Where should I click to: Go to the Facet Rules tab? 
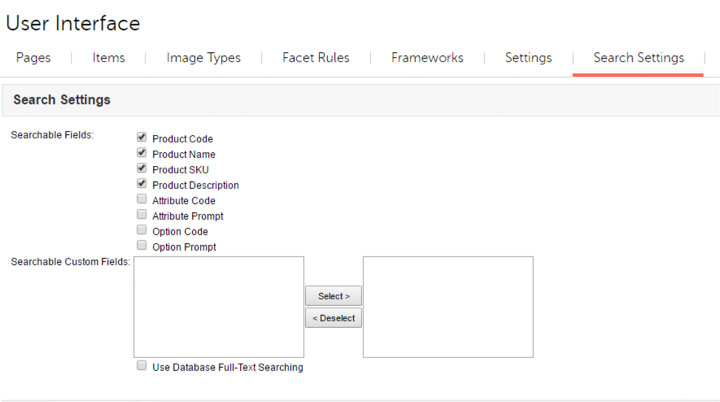pos(316,57)
